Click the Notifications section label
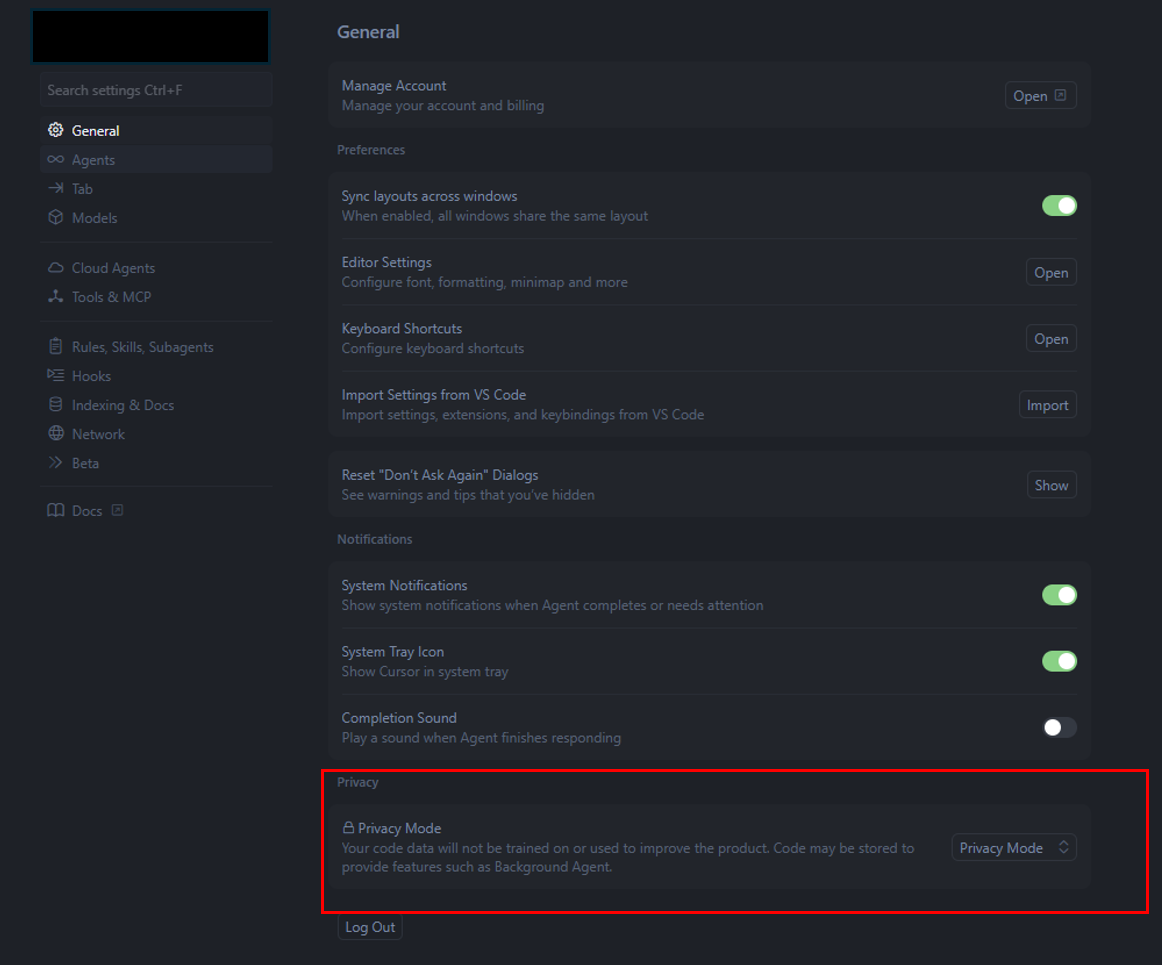 374,539
